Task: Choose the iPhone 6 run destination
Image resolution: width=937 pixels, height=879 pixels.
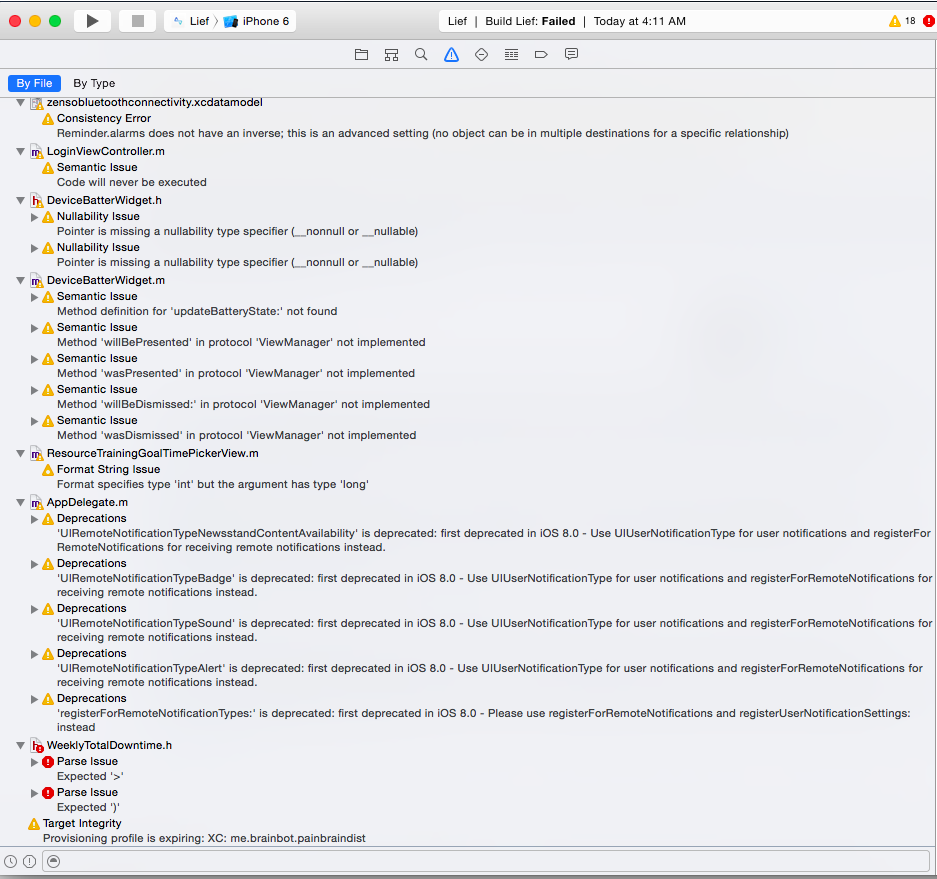Action: tap(257, 21)
